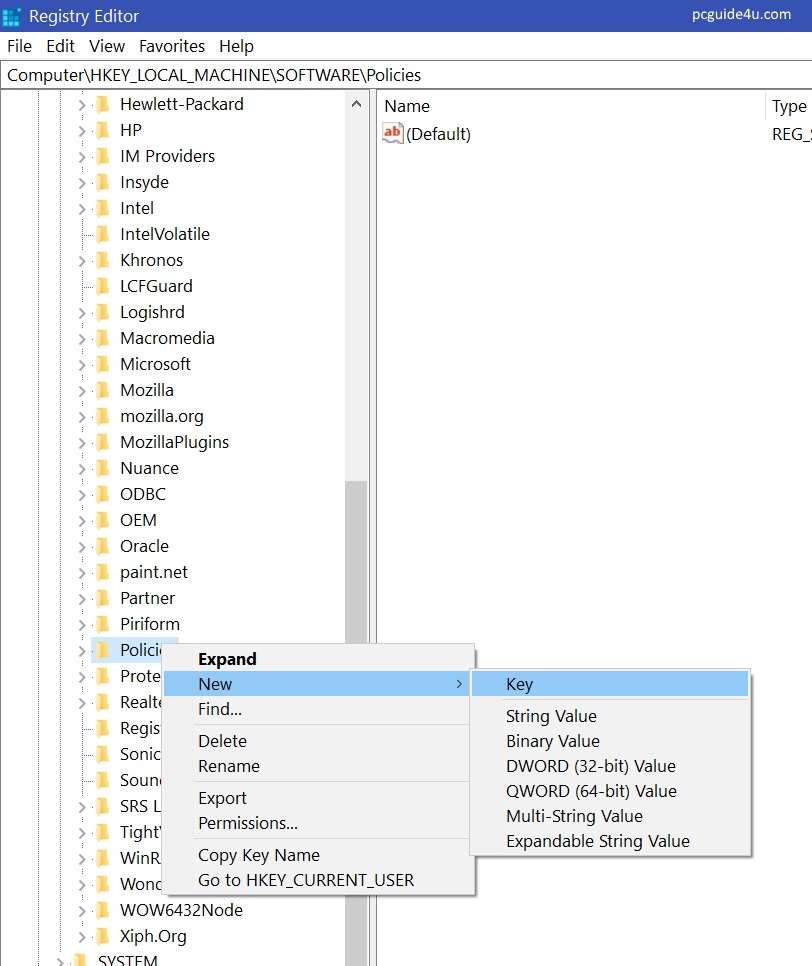Click the Name column header
812x966 pixels.
(x=407, y=106)
